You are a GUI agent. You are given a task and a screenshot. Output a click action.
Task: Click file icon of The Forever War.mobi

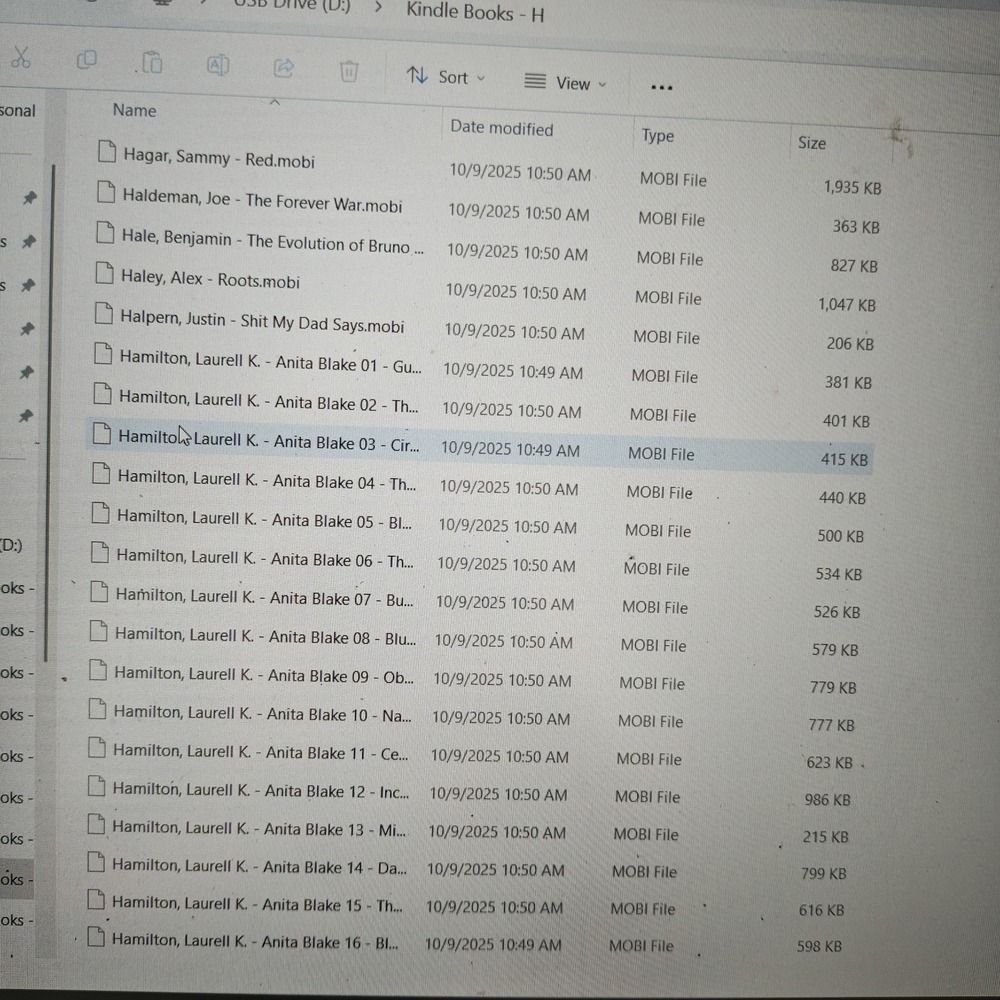click(106, 192)
